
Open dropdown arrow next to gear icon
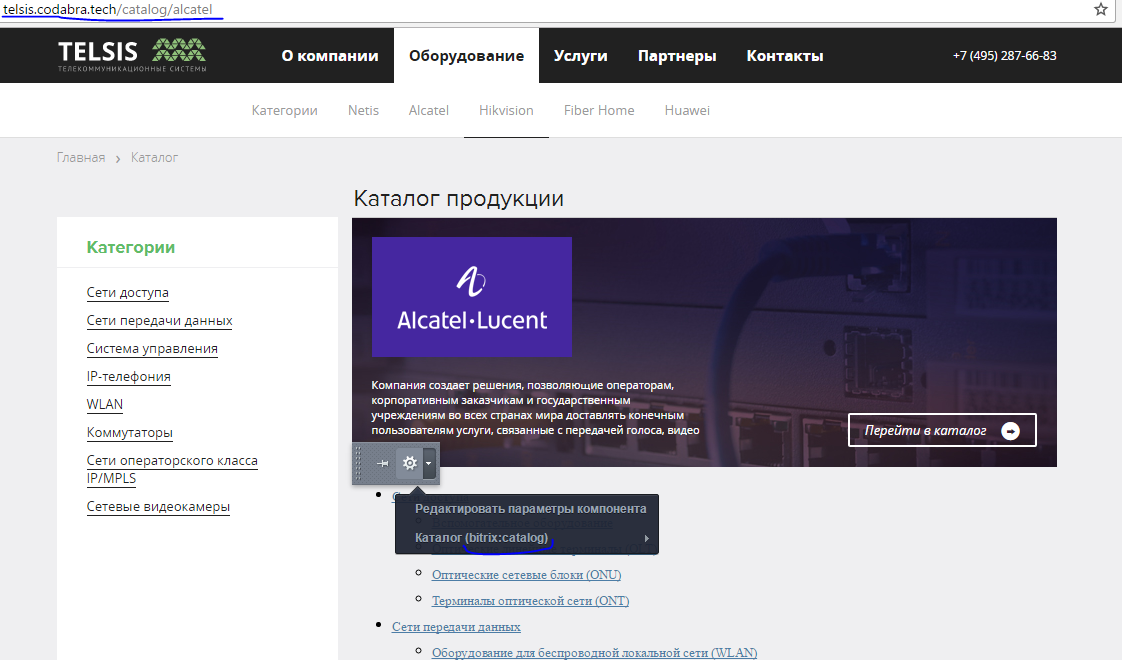click(x=429, y=463)
